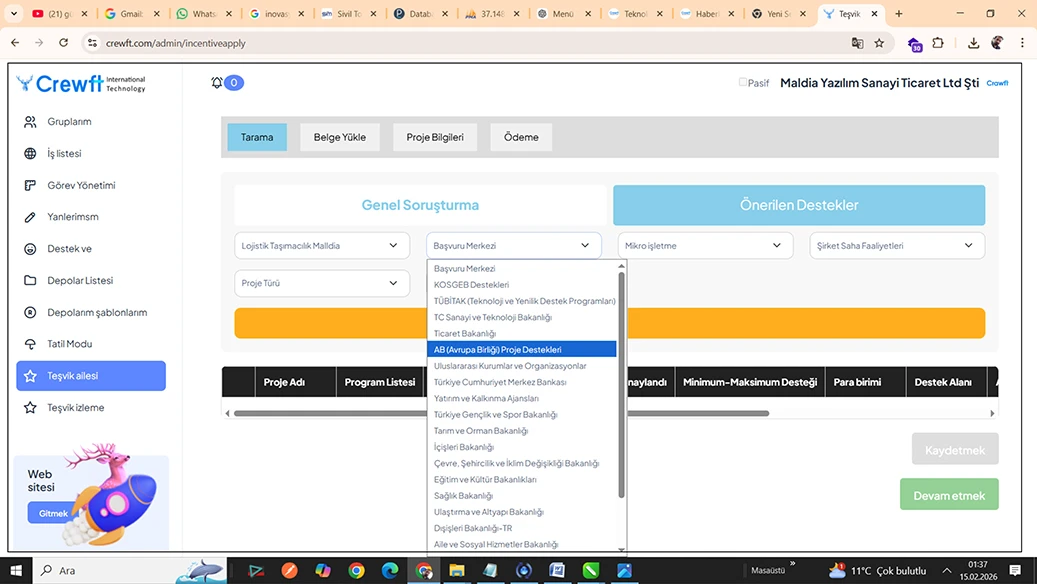Select the Teşvik izleme star icon

point(28,407)
